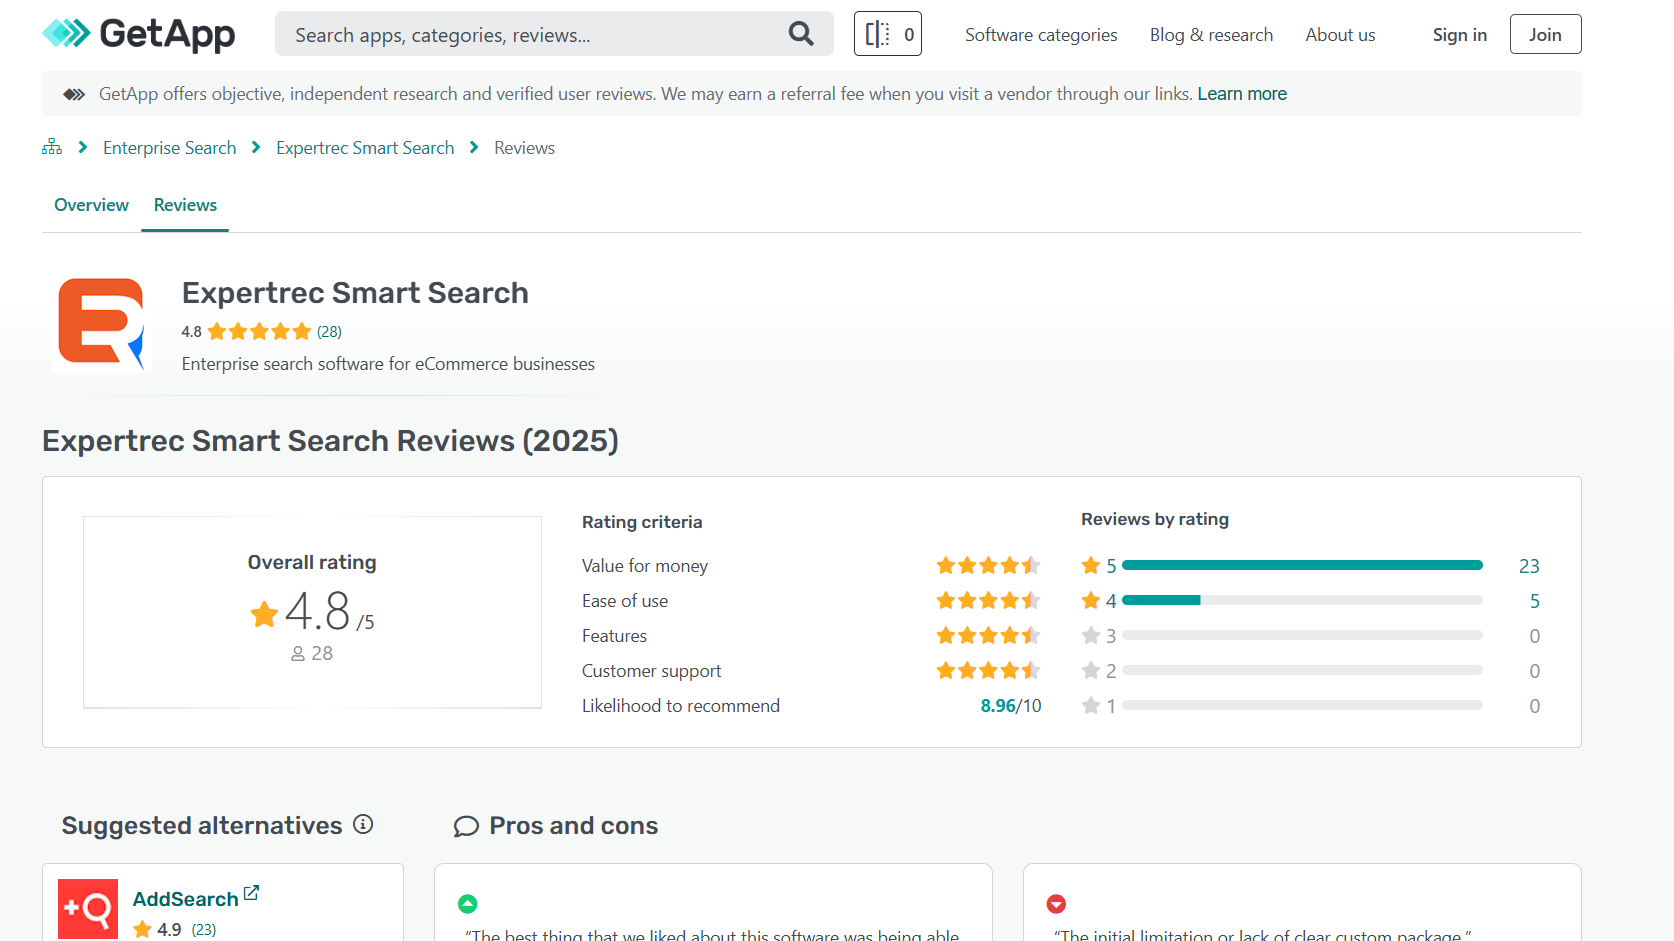Open Software categories menu
Viewport: 1674px width, 941px height.
pos(1041,35)
